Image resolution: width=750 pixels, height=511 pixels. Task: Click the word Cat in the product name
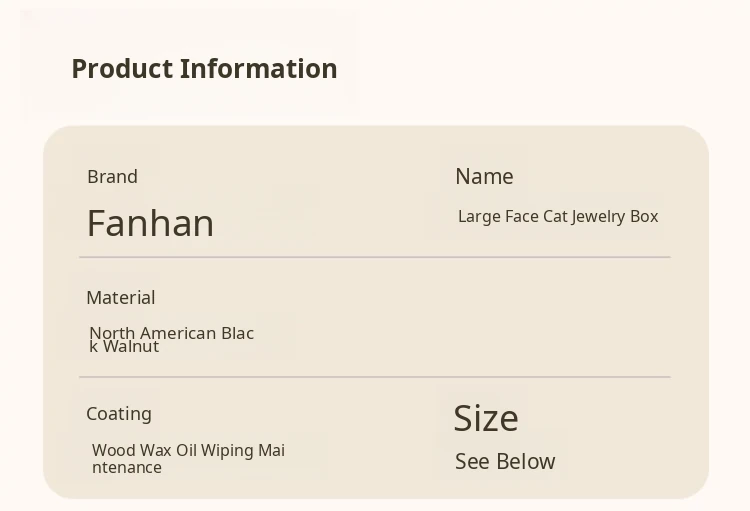tap(555, 217)
